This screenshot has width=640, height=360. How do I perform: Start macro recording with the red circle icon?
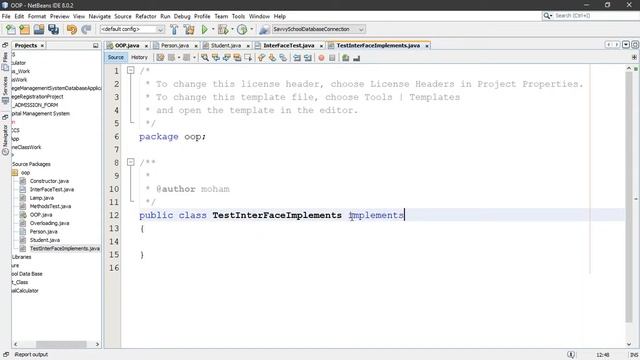[321, 58]
